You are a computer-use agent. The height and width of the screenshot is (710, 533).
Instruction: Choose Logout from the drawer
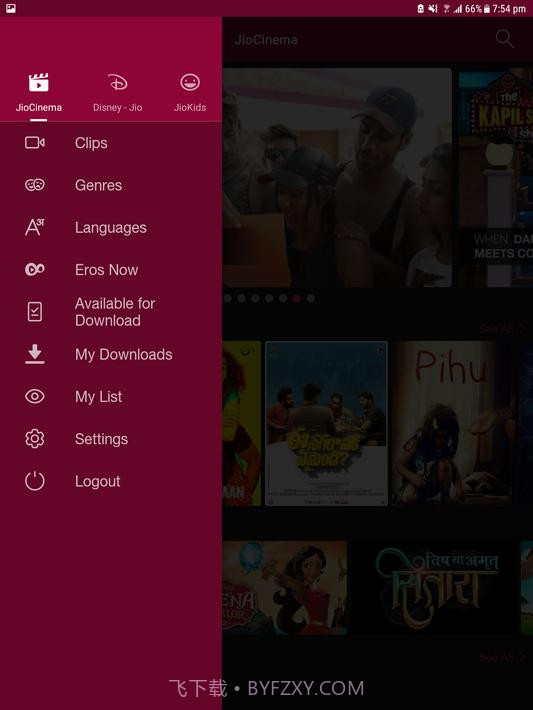(x=98, y=481)
